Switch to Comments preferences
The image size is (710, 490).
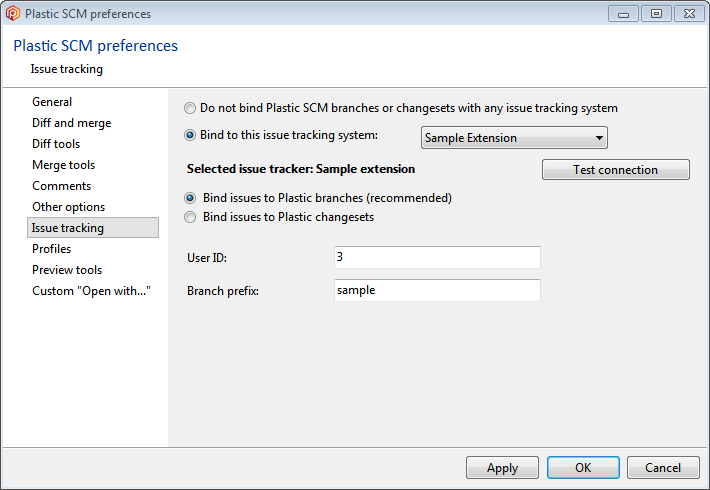click(62, 186)
